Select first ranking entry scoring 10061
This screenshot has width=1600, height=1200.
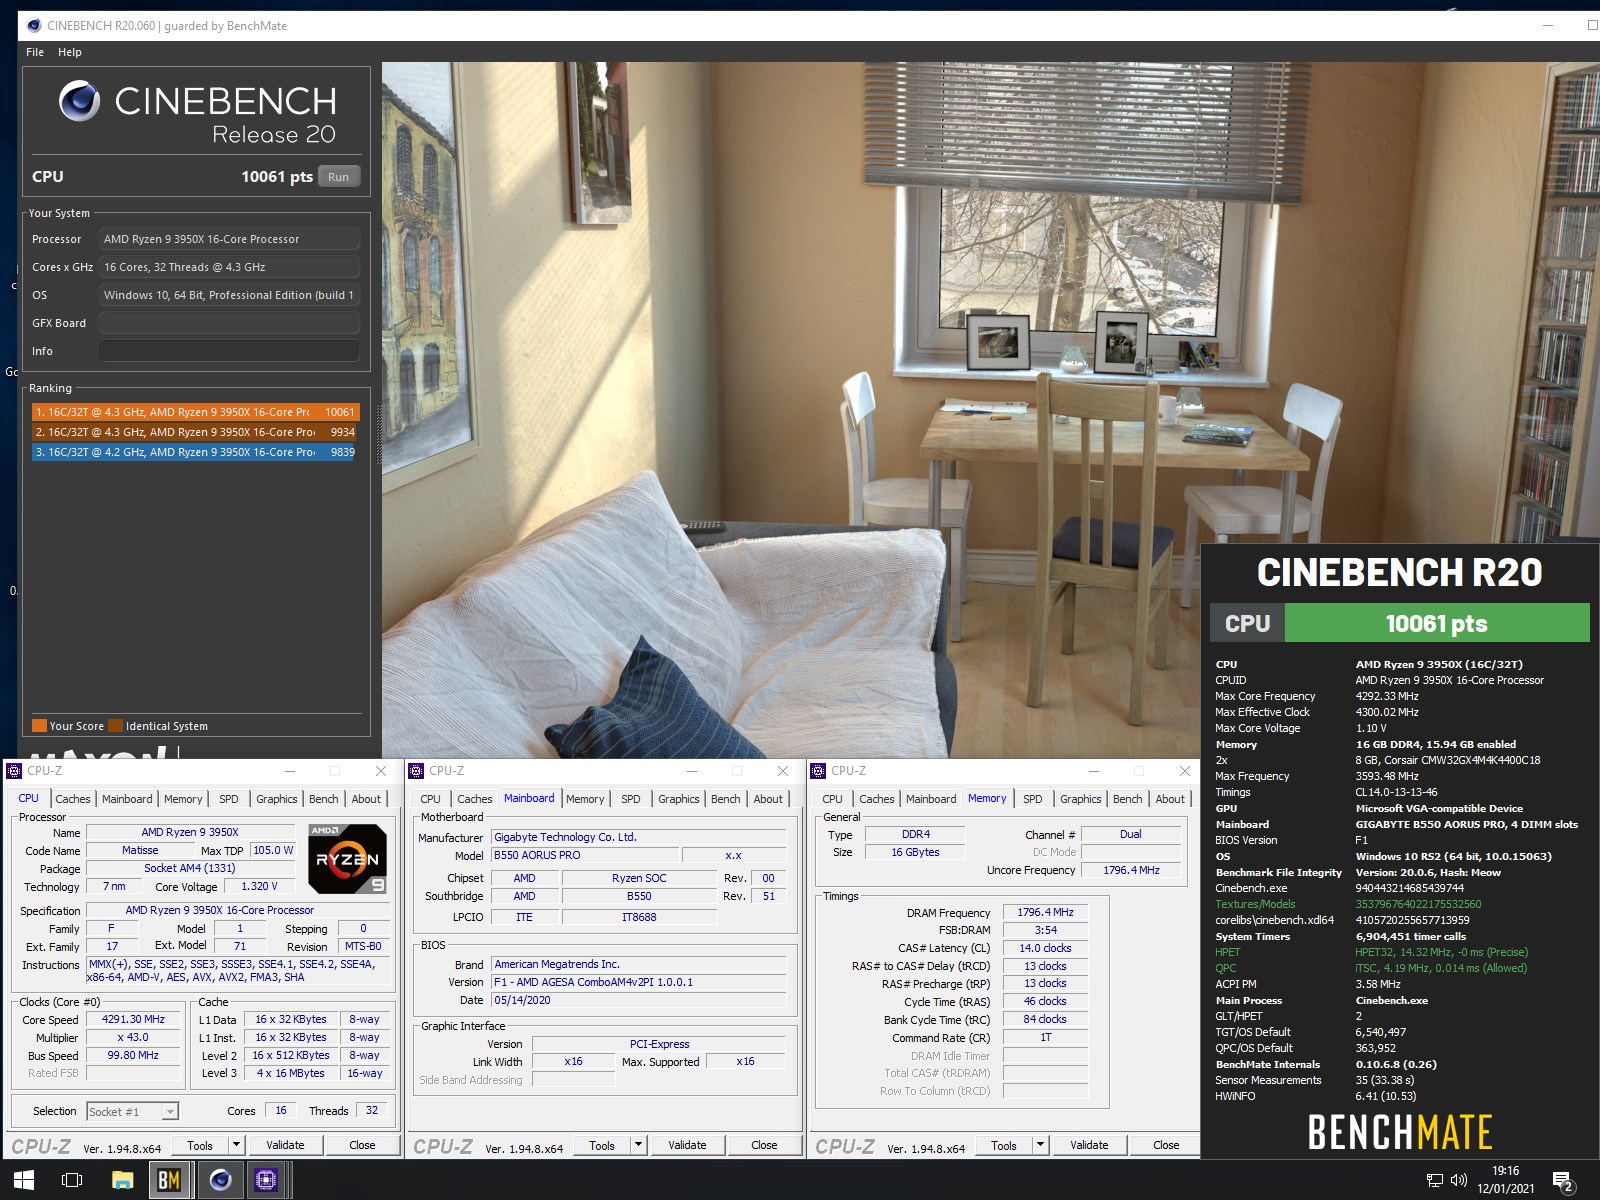tap(194, 412)
